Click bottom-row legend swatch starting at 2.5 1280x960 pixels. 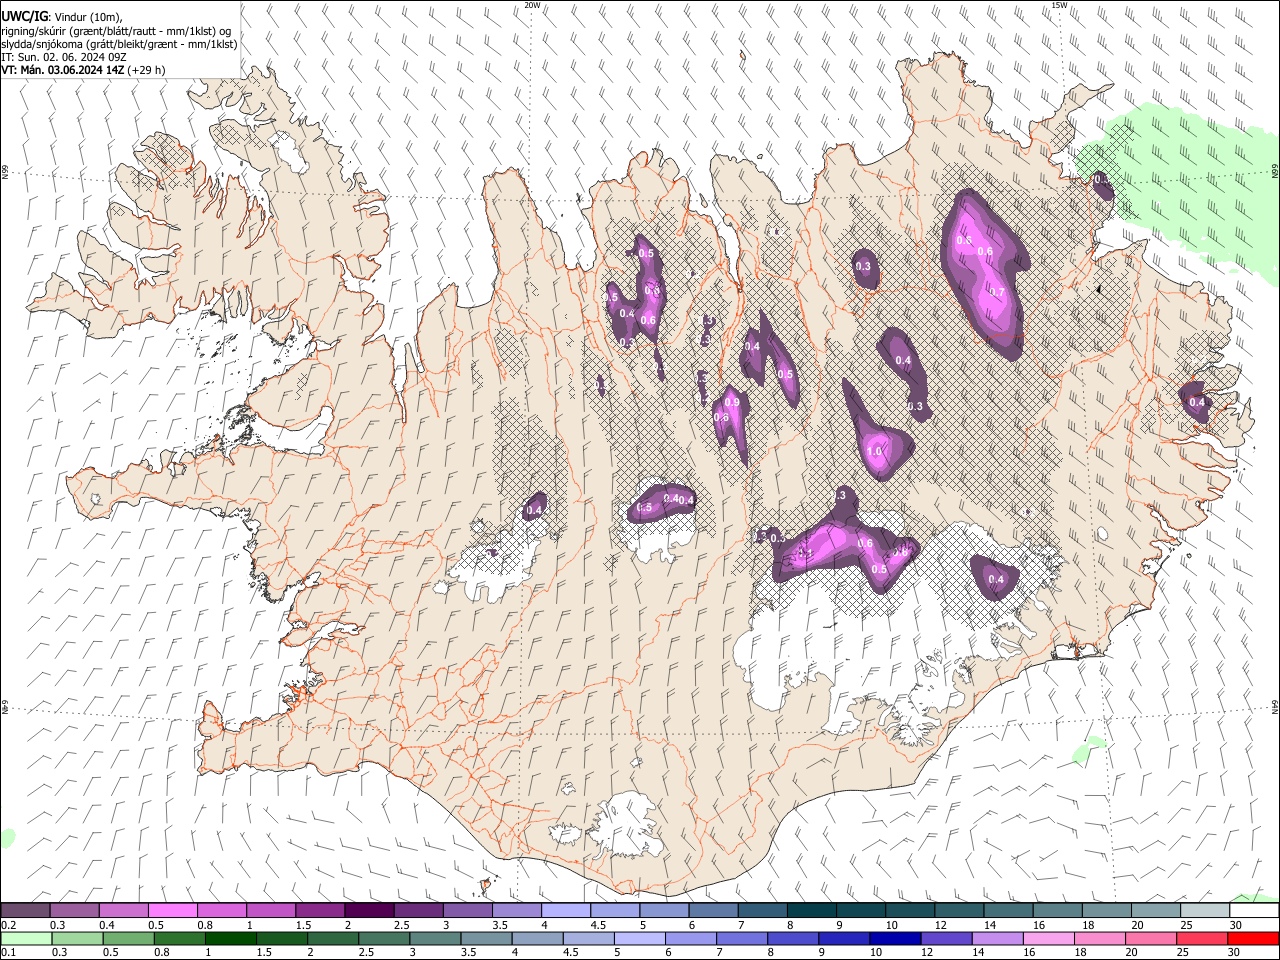tap(385, 938)
